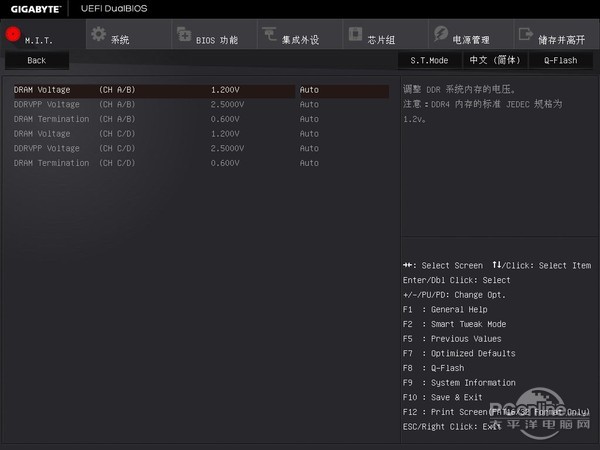Select the DRAM Voltage (CH C/D) row label
Image resolution: width=600 pixels, height=450 pixels.
point(75,134)
